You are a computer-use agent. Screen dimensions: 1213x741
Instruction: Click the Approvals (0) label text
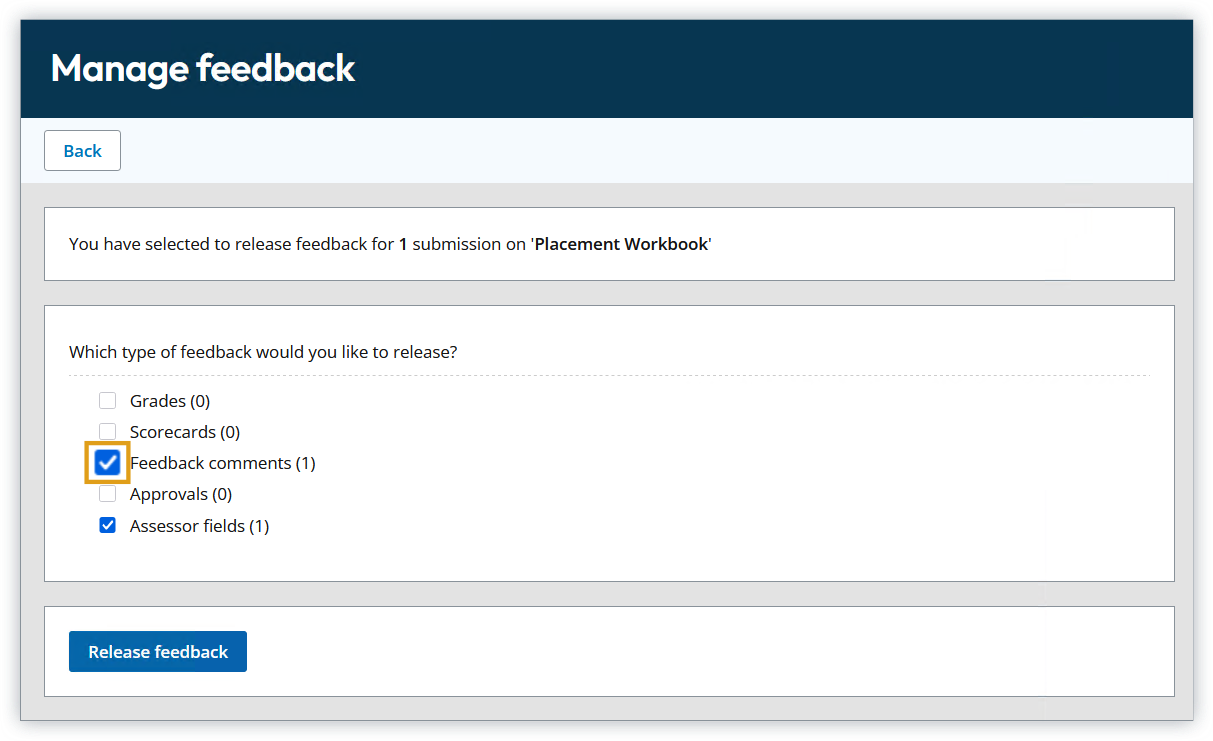pyautogui.click(x=180, y=494)
